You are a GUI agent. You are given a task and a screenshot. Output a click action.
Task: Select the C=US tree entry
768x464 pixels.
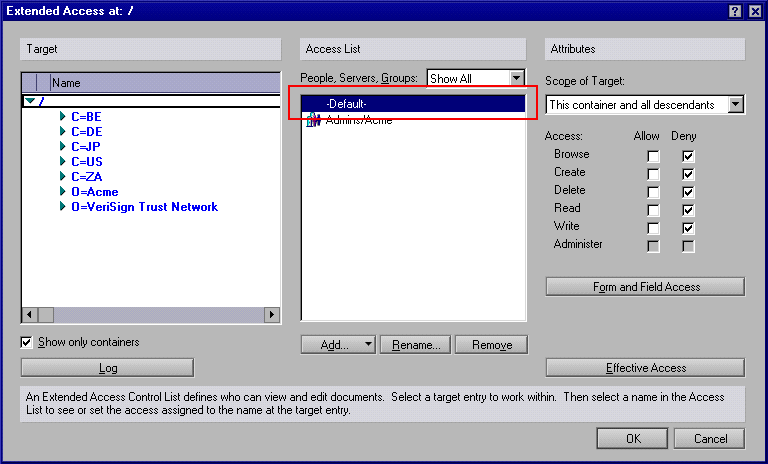pos(87,162)
